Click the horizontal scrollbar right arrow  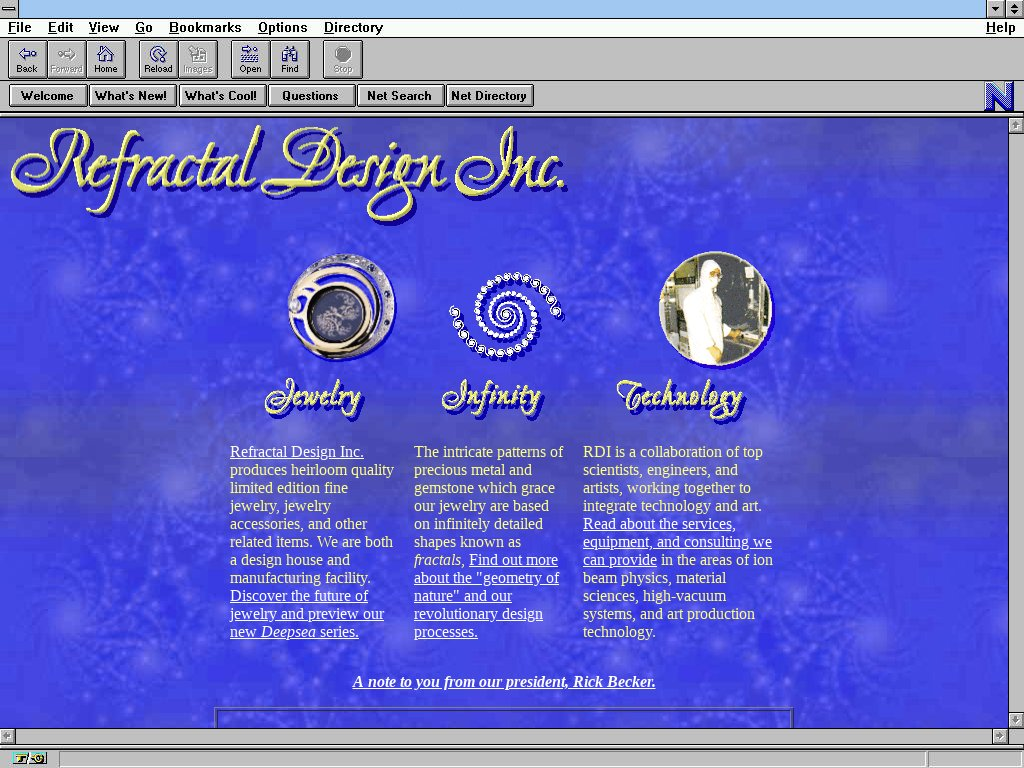999,736
